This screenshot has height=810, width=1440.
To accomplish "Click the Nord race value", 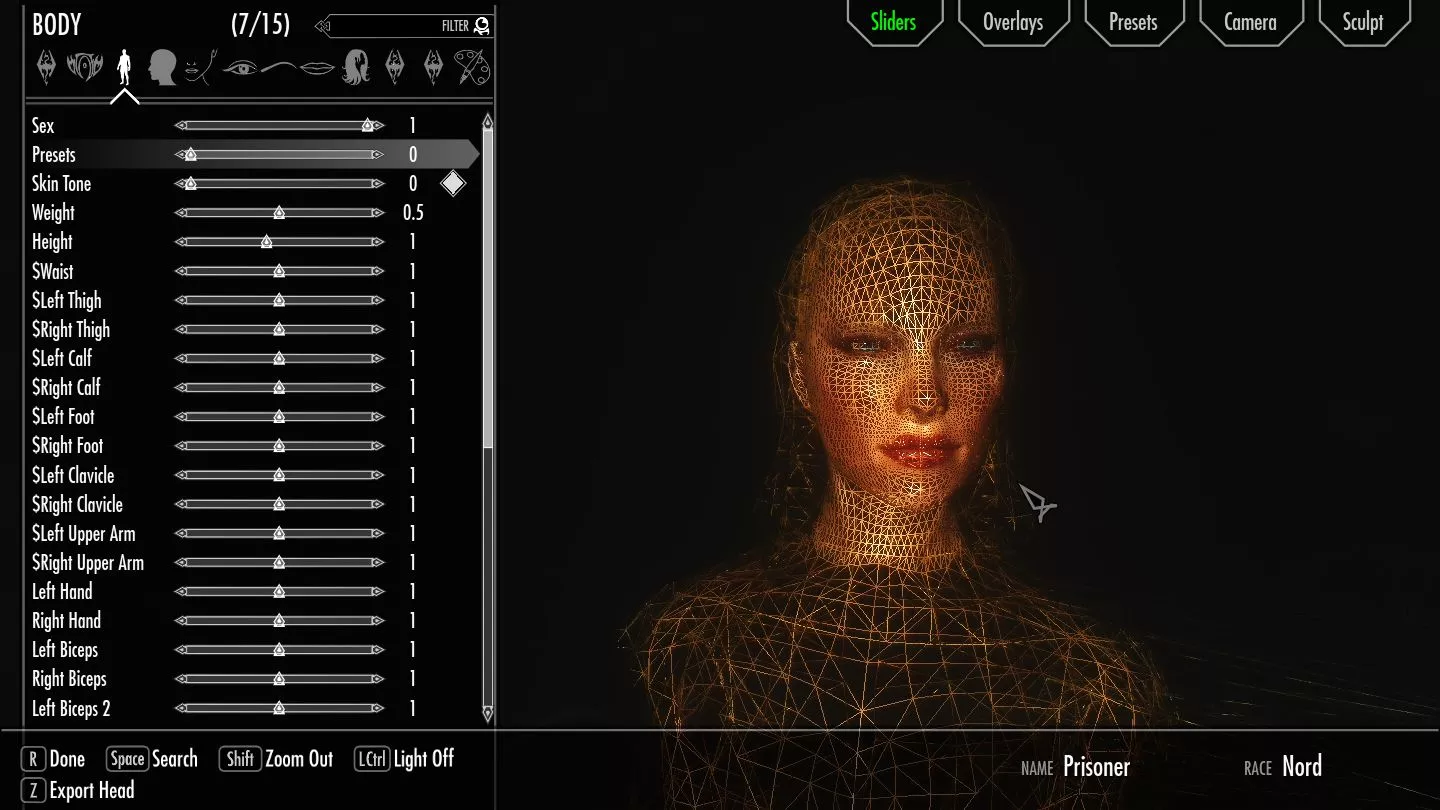I will [x=1302, y=767].
